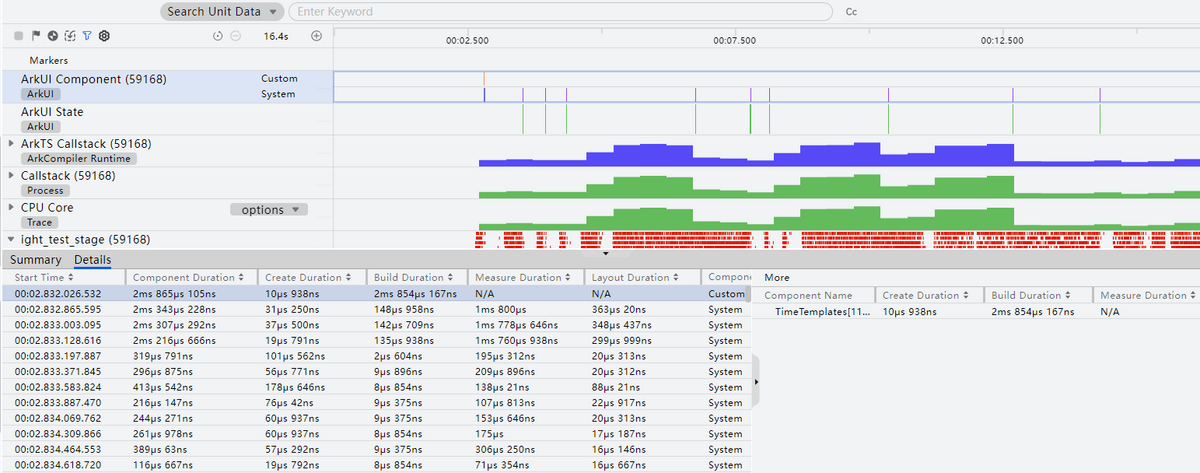
Task: Click the dashed selection-range icon
Action: pos(70,36)
